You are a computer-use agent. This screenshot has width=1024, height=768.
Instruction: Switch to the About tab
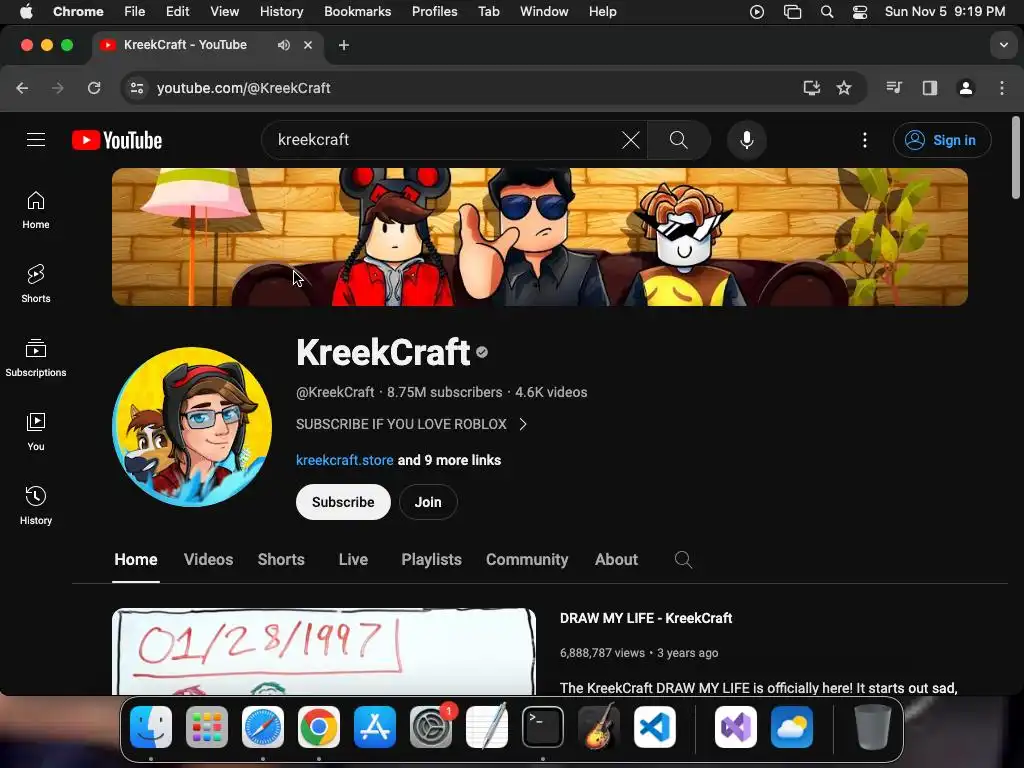616,560
